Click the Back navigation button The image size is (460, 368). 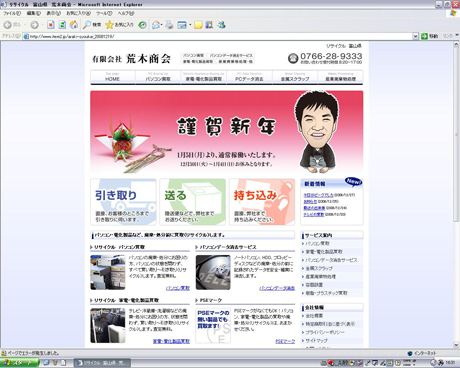(x=12, y=25)
